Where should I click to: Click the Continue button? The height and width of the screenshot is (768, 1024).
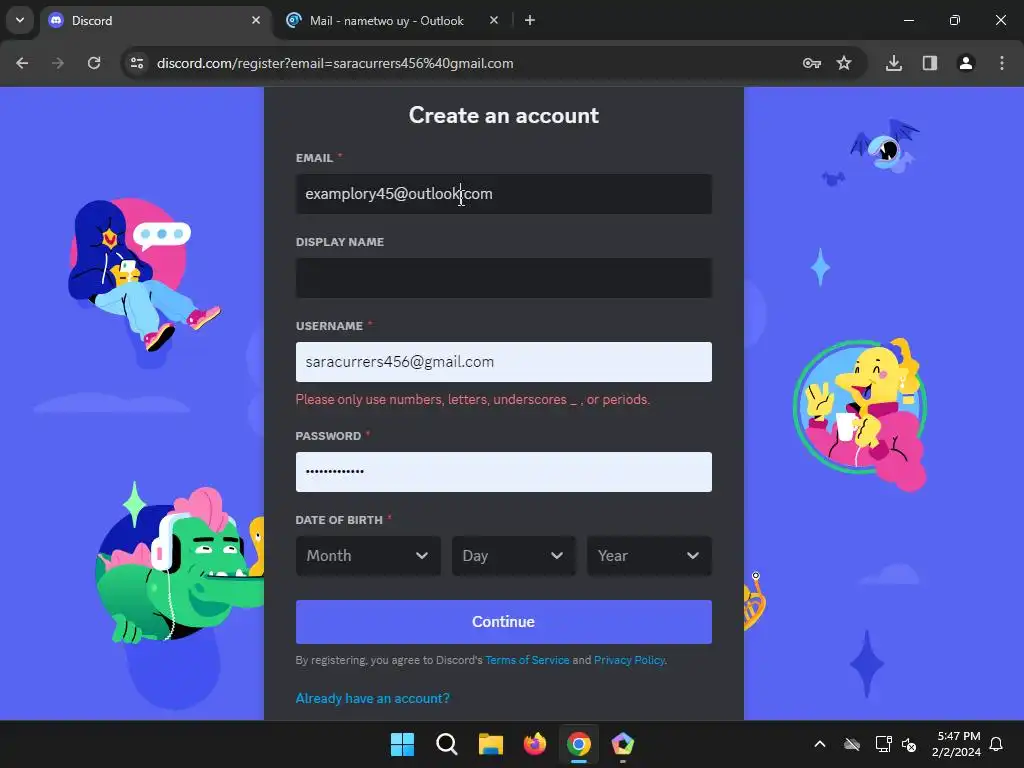504,622
